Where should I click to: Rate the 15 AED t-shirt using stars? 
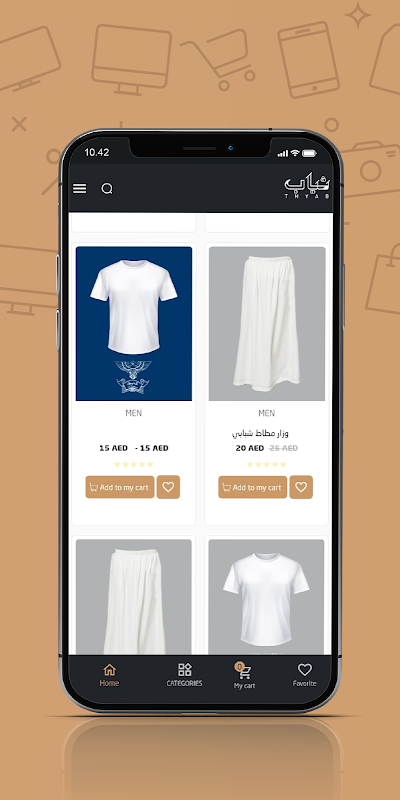(x=134, y=464)
